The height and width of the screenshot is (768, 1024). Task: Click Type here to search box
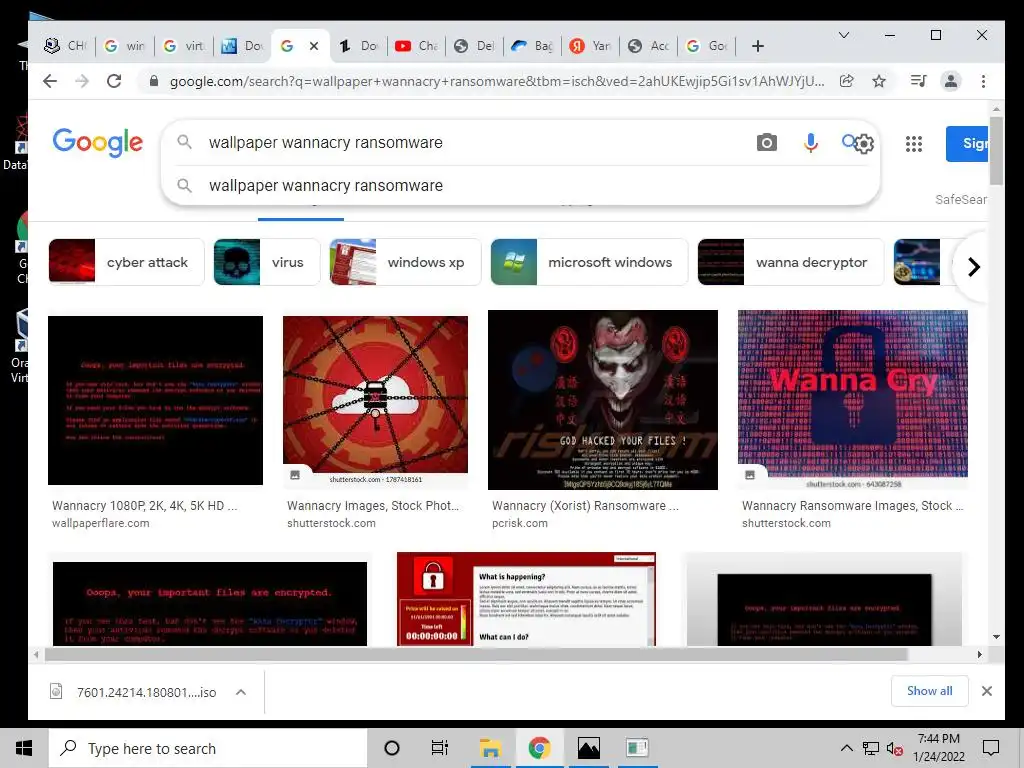pos(208,748)
